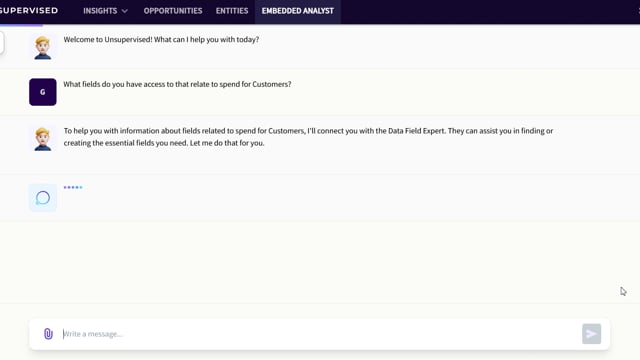Click the chat bubble typing indicator icon
Screen dimensions: 640x360
(43, 198)
